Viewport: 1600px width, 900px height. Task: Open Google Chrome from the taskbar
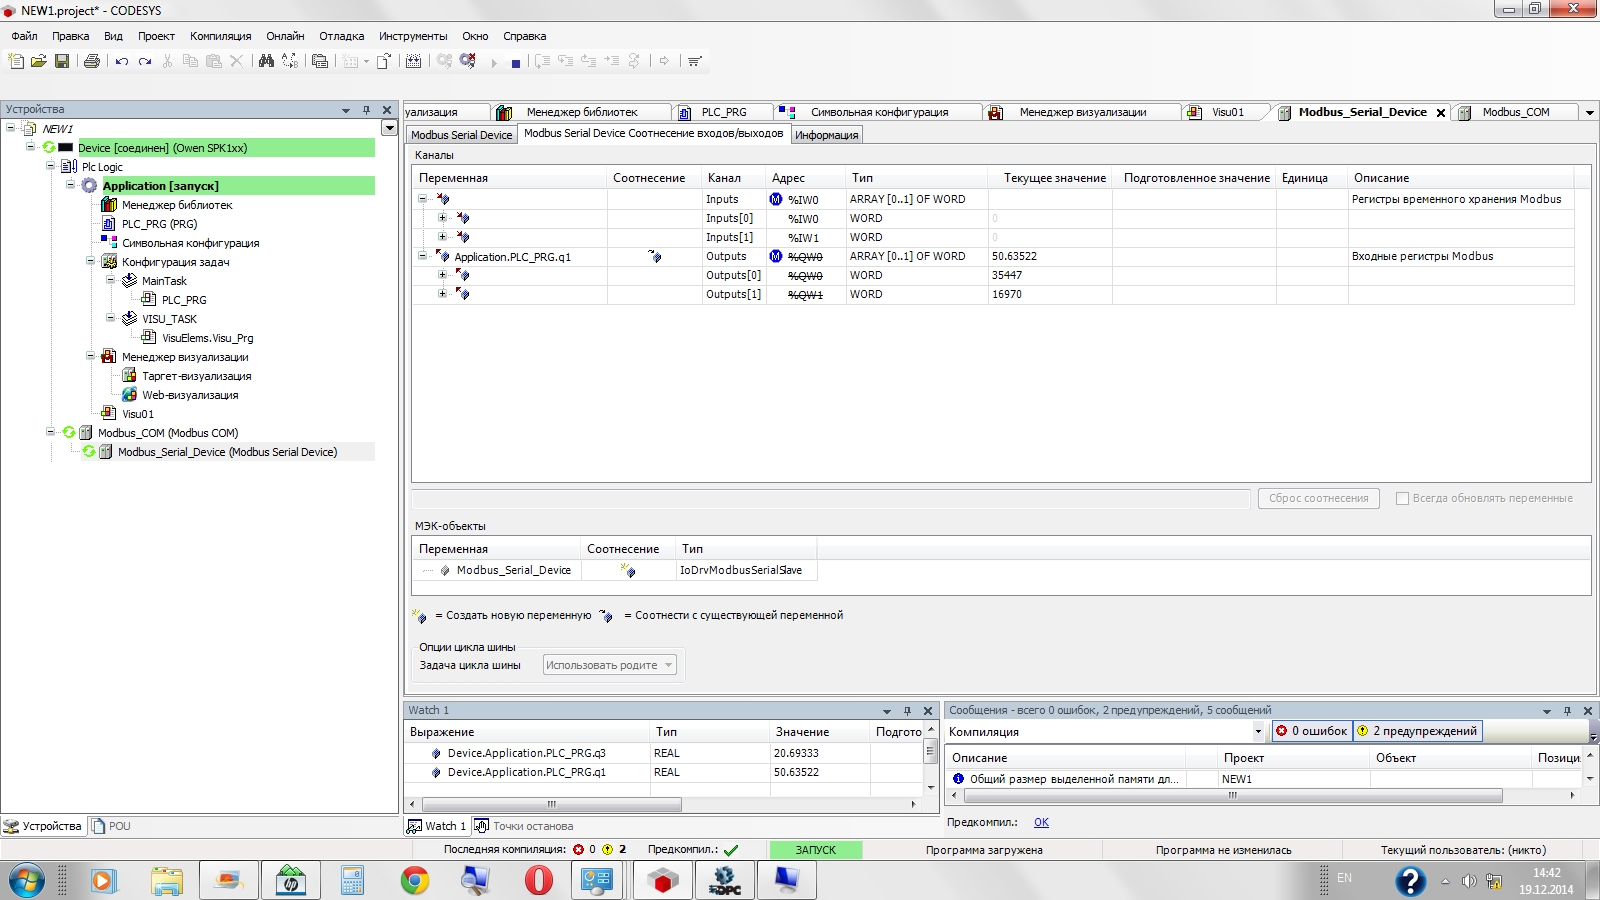pos(414,880)
